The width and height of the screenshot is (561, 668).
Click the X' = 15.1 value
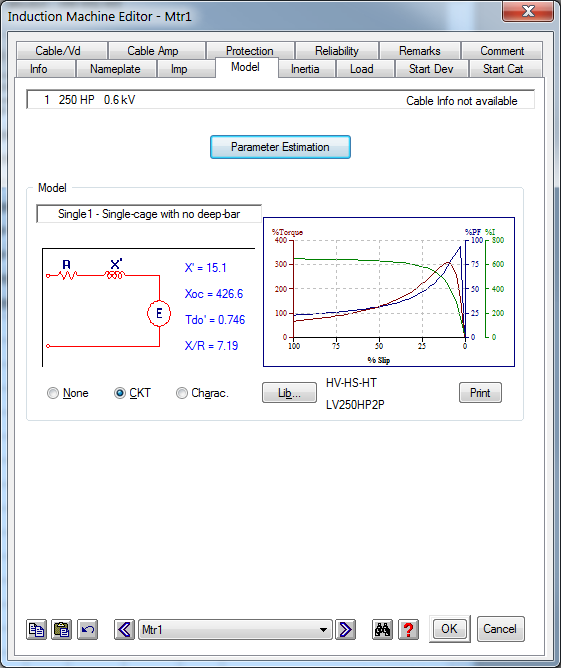pos(205,268)
